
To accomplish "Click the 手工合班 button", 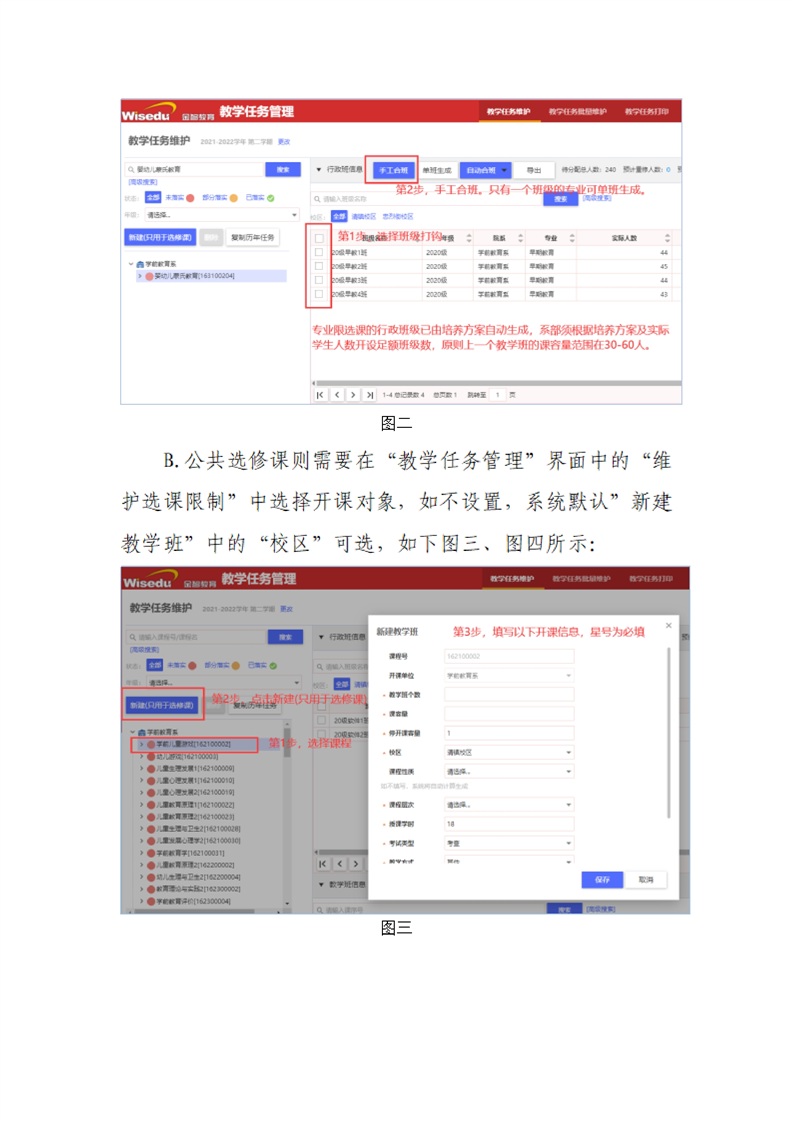I will pos(391,171).
